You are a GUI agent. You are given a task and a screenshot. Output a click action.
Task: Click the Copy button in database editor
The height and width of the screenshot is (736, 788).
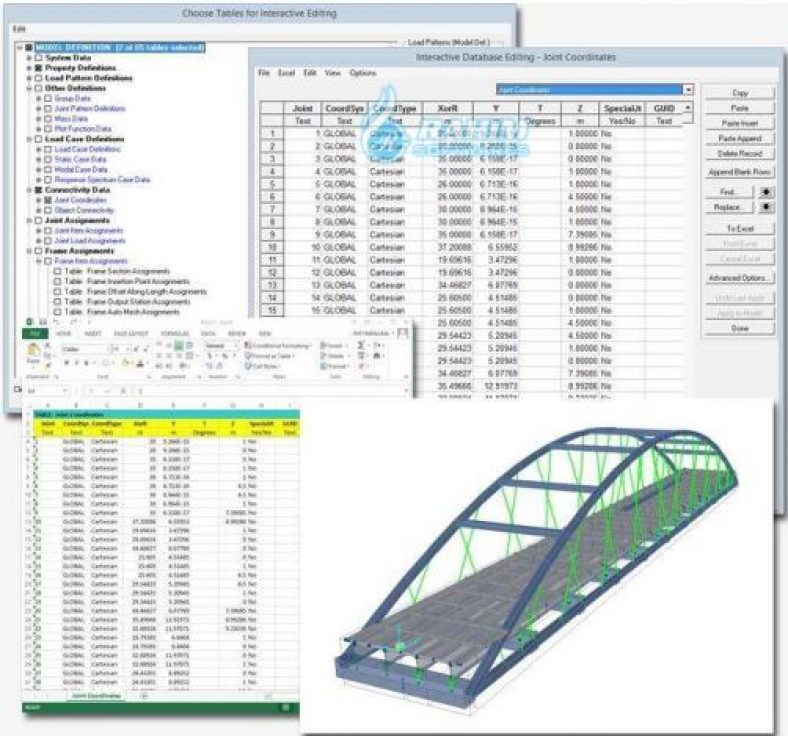pyautogui.click(x=740, y=93)
